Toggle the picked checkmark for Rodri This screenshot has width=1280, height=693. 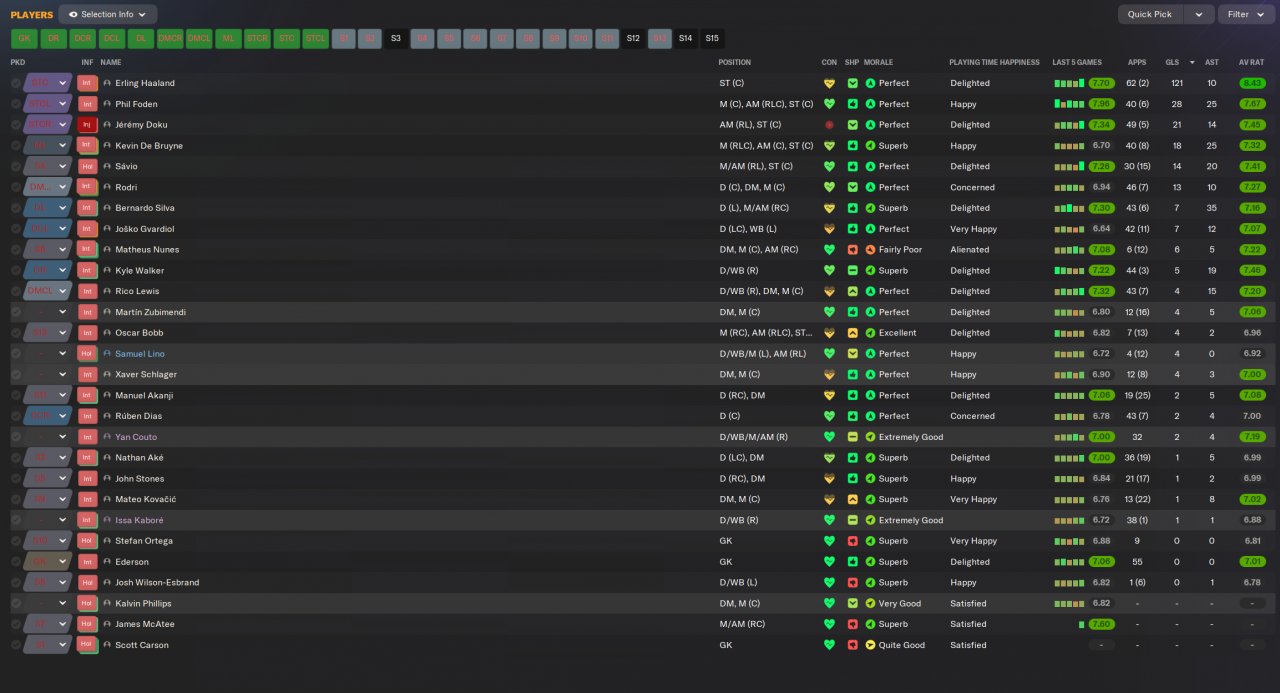coord(16,187)
